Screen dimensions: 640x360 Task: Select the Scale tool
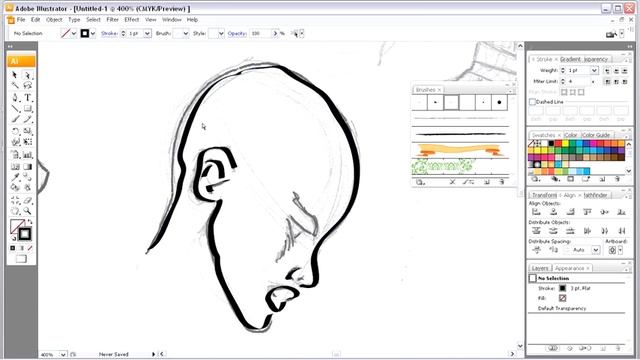point(27,131)
